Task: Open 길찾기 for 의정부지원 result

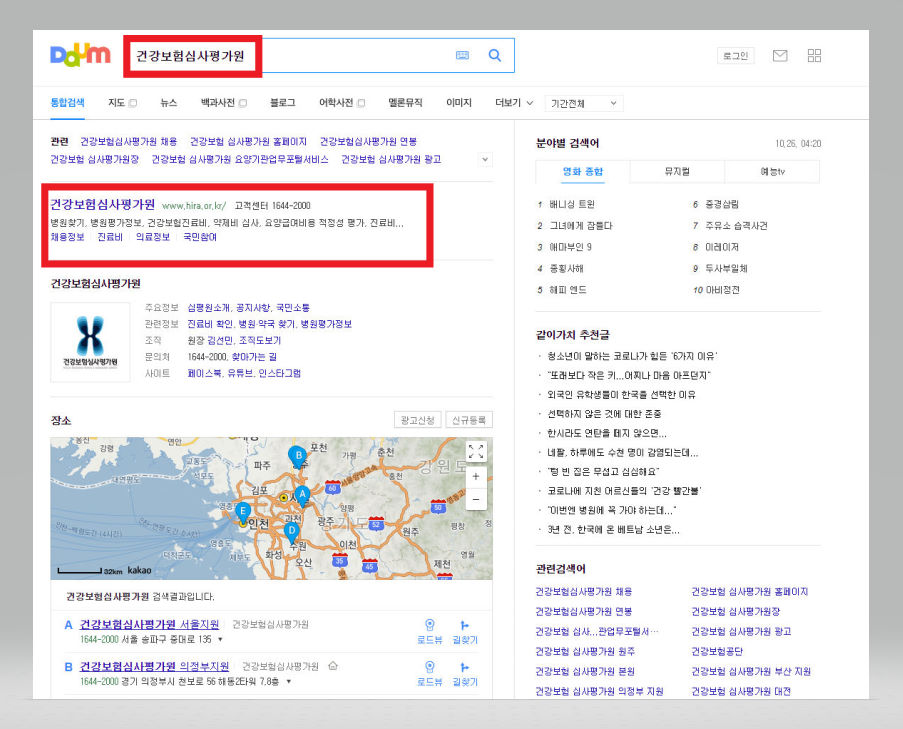Action: tap(465, 674)
